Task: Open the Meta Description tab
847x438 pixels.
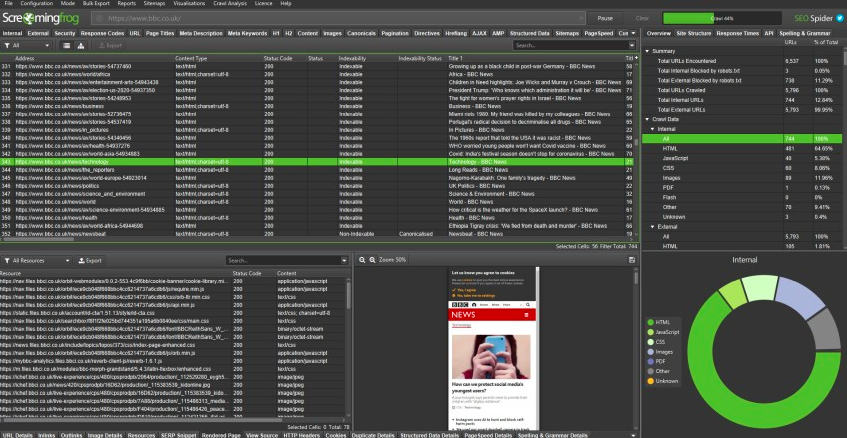Action: click(x=201, y=33)
